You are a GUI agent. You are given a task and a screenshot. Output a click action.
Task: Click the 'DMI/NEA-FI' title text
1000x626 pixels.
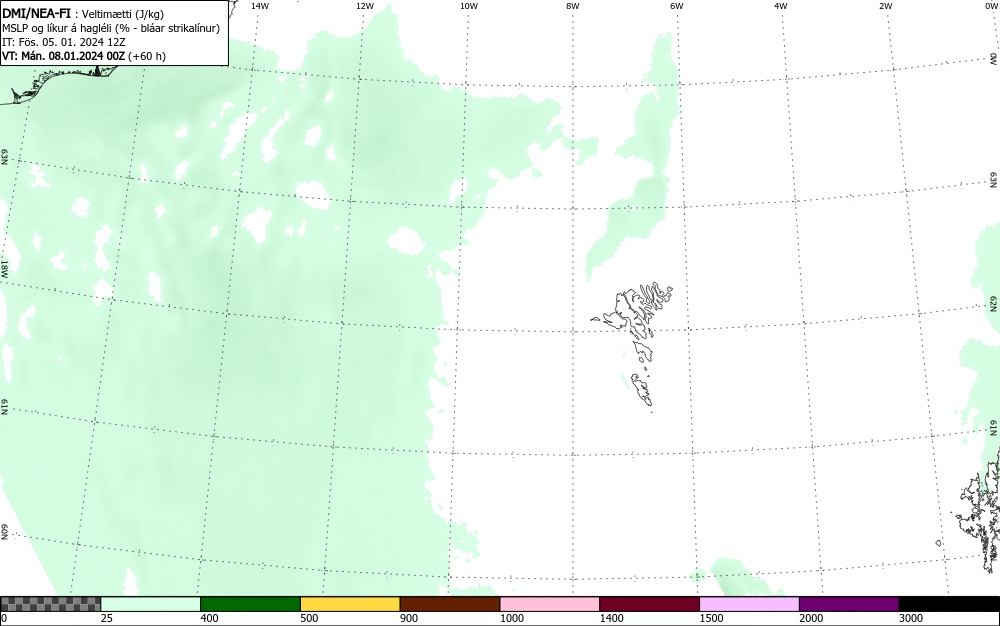[36, 13]
